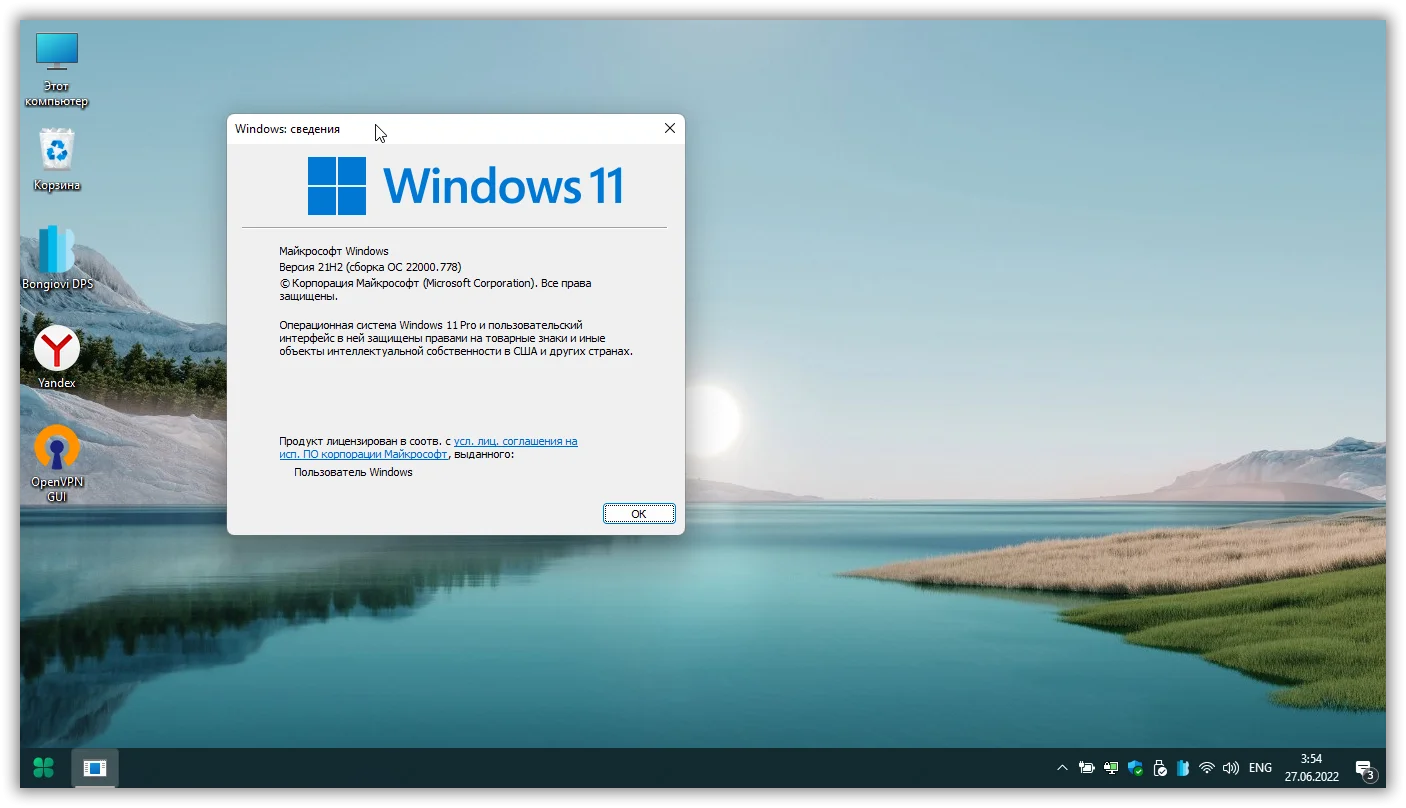Click the Windows: сведения title bar text
The image size is (1406, 808).
(x=287, y=129)
